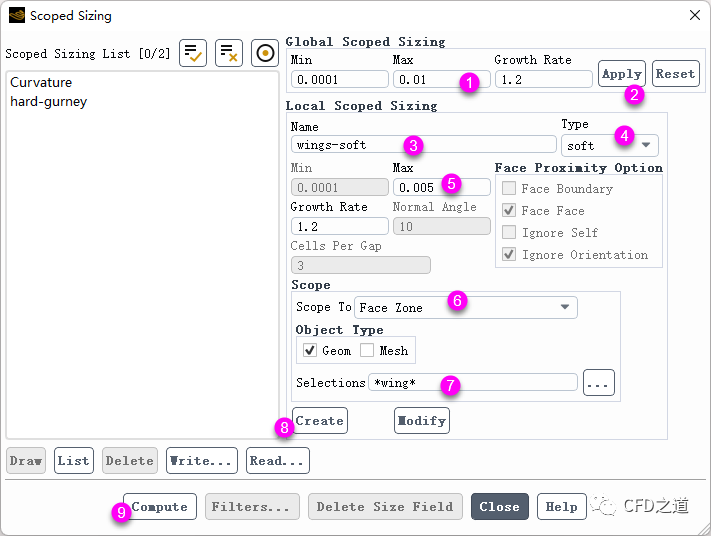
Task: Click the Delete Size Field button
Action: 385,506
